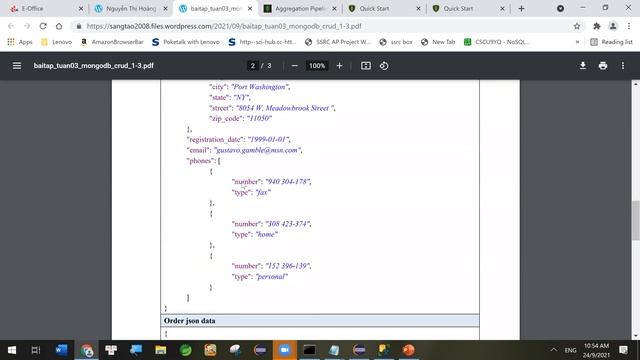Change ENG input language
This screenshot has width=640, height=360.
pos(570,350)
